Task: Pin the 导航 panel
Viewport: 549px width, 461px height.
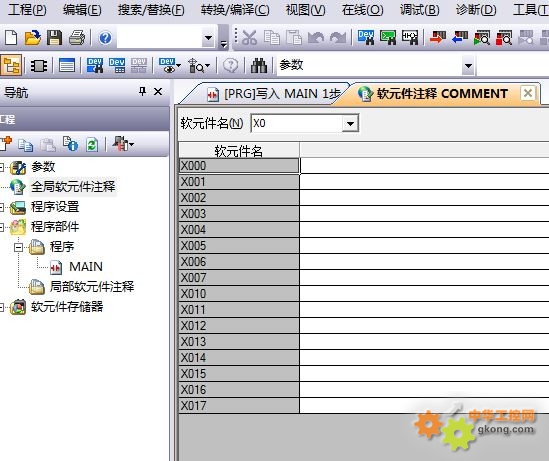Action: [142, 92]
